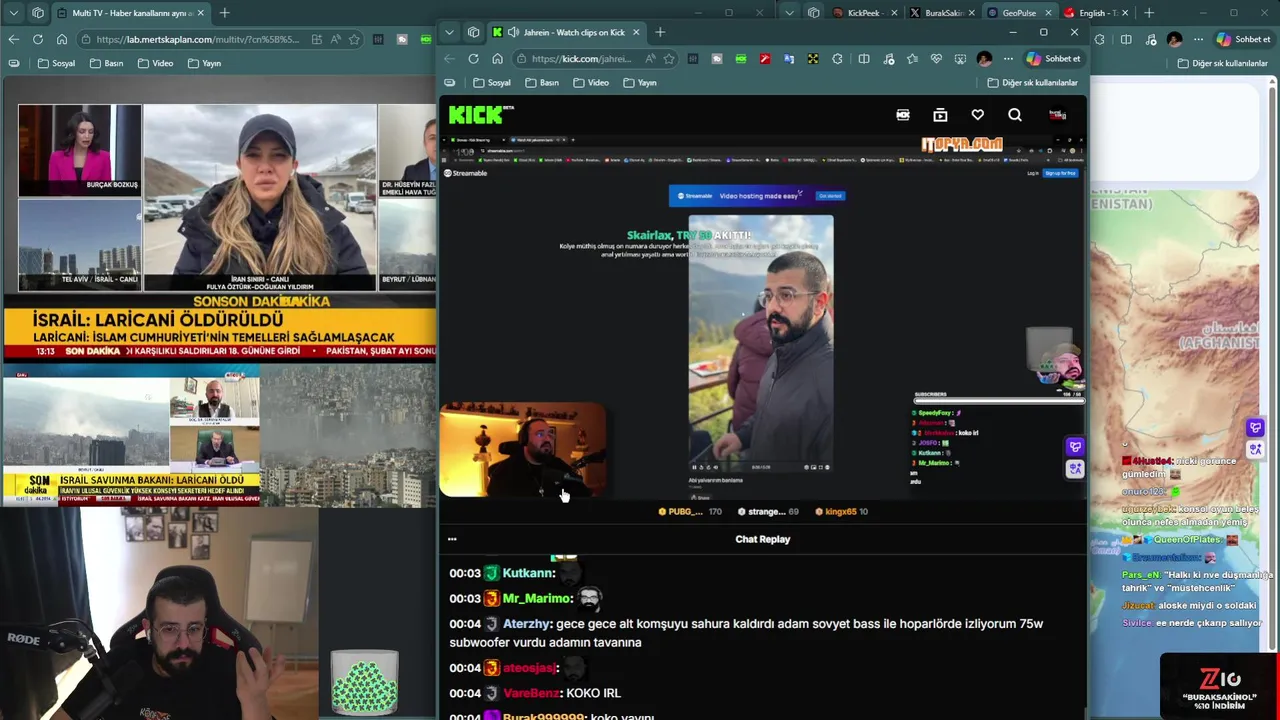This screenshot has height=720, width=1280.
Task: Open Sosyal bookmark folder in Multi TV window
Action: pos(56,63)
